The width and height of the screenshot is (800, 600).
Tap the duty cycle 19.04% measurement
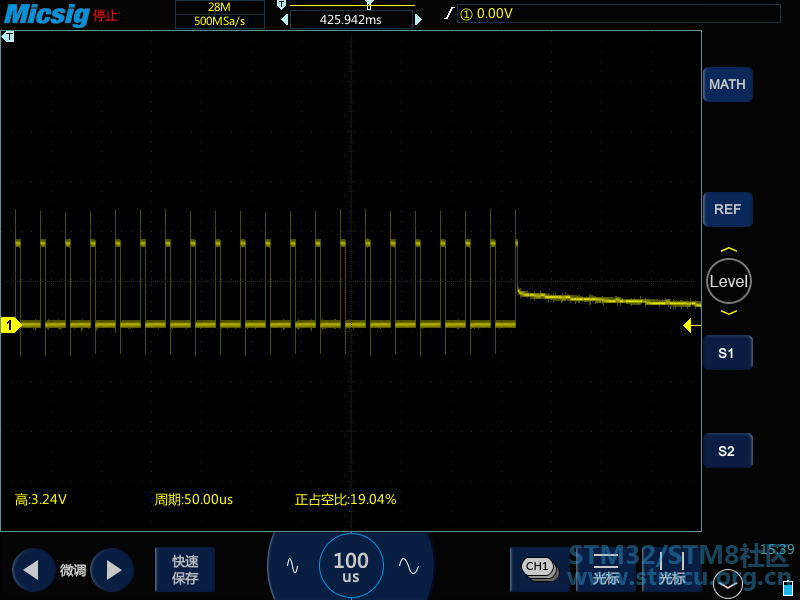click(345, 499)
